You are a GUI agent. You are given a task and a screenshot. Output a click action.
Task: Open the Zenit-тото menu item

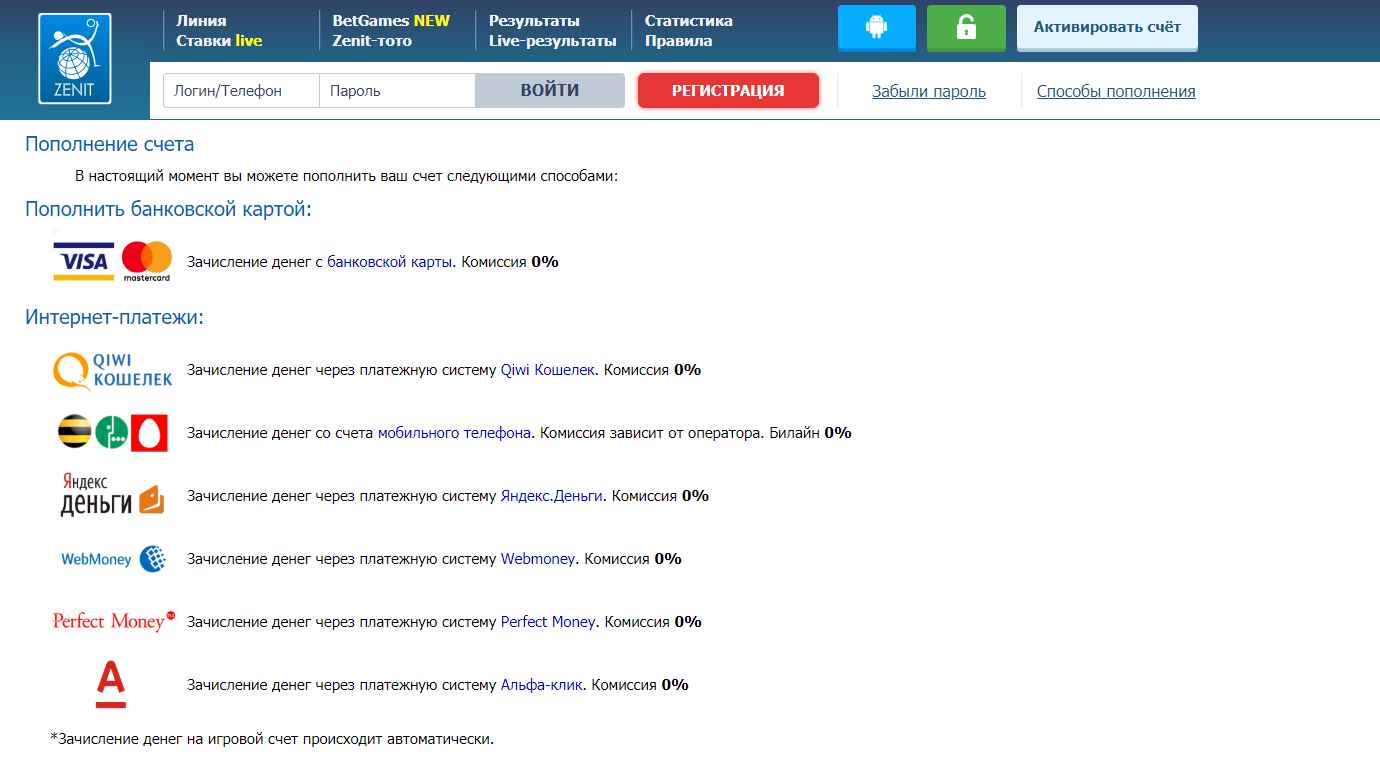[x=372, y=41]
